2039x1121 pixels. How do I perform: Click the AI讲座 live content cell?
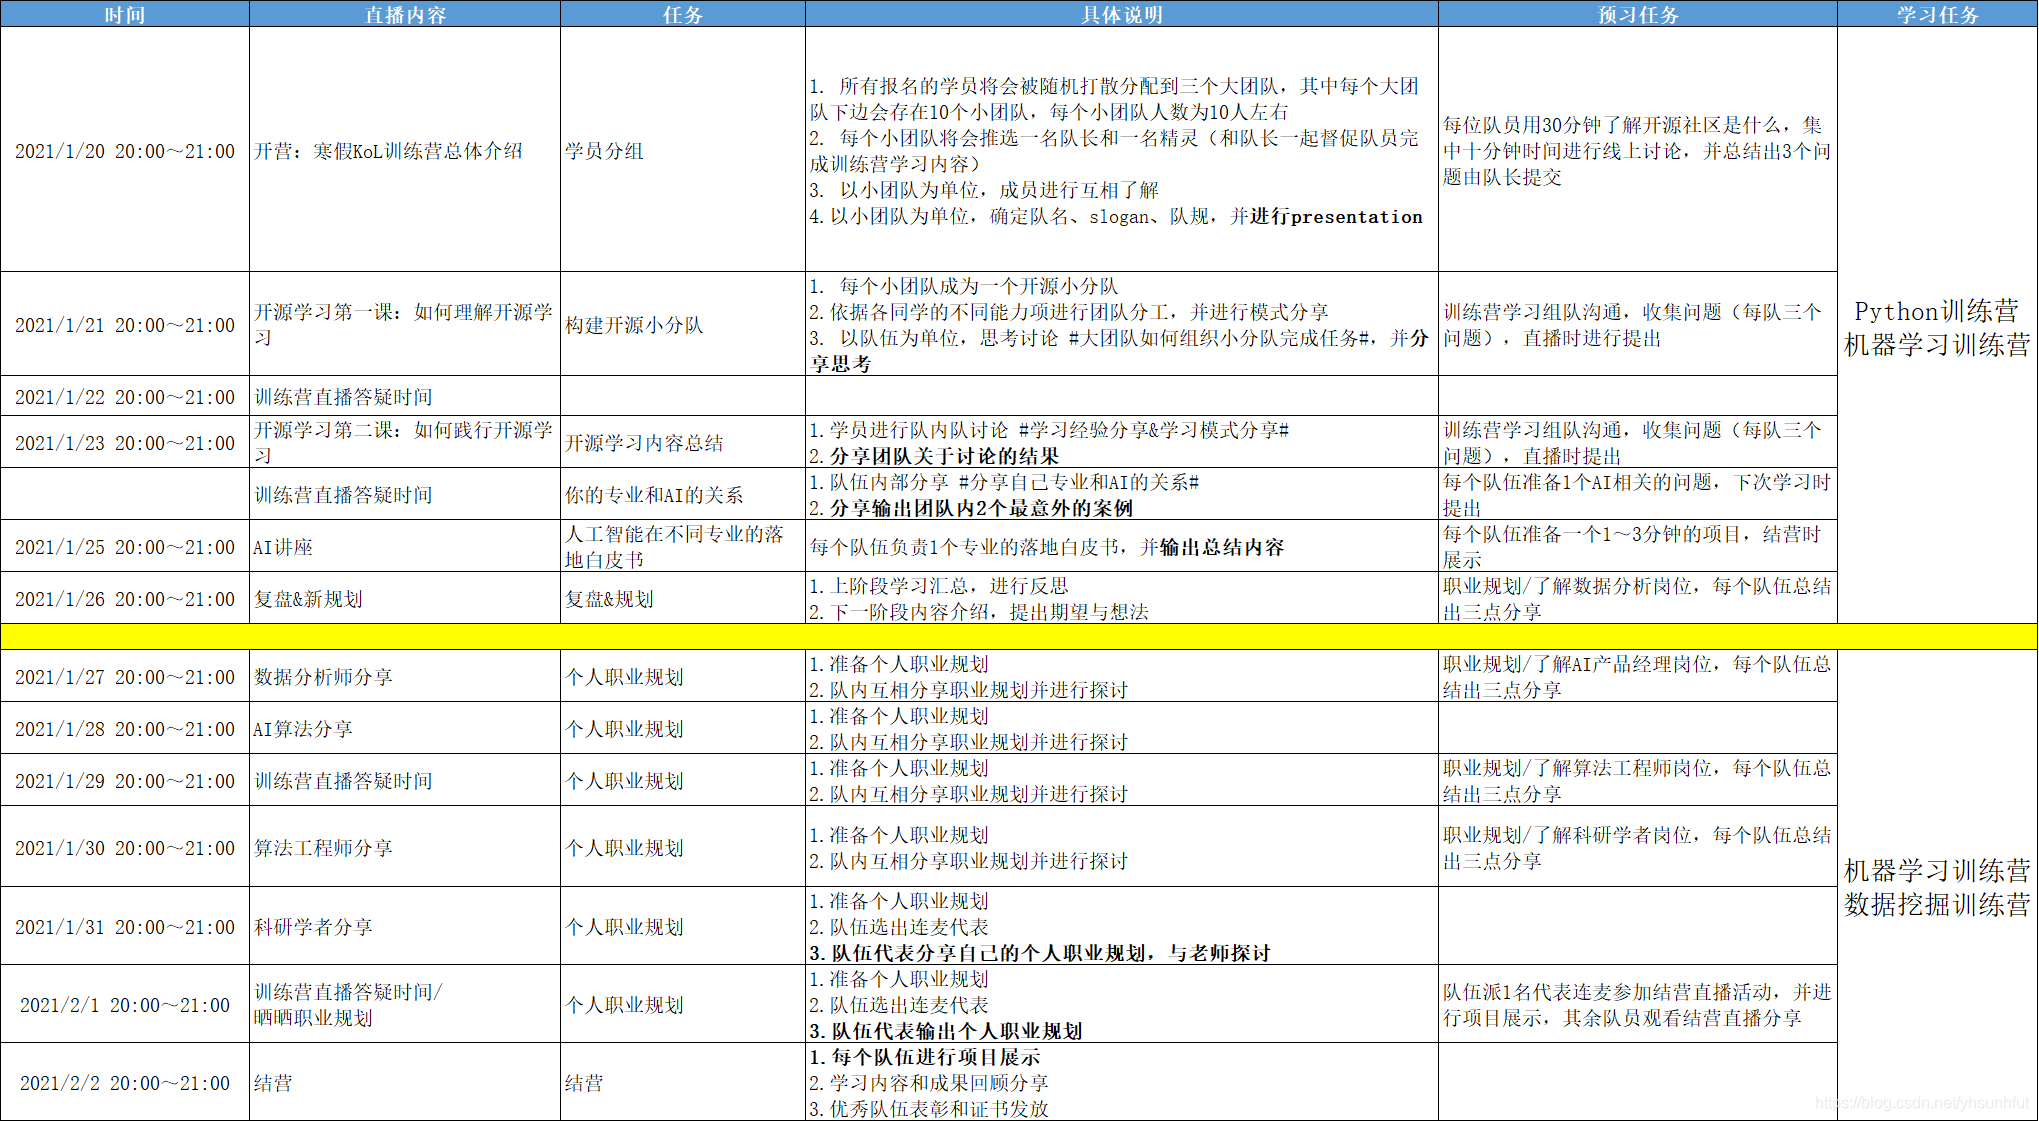(283, 547)
